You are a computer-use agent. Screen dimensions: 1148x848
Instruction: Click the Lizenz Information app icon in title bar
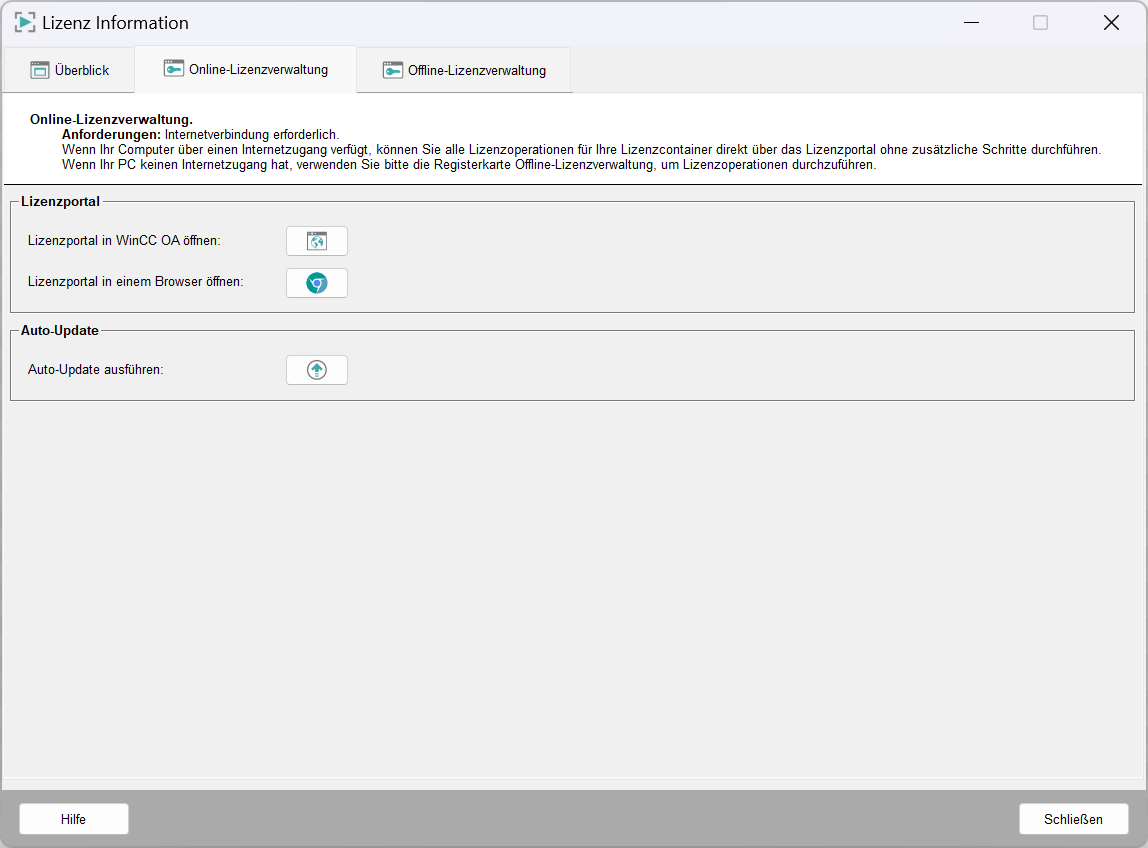tap(24, 22)
